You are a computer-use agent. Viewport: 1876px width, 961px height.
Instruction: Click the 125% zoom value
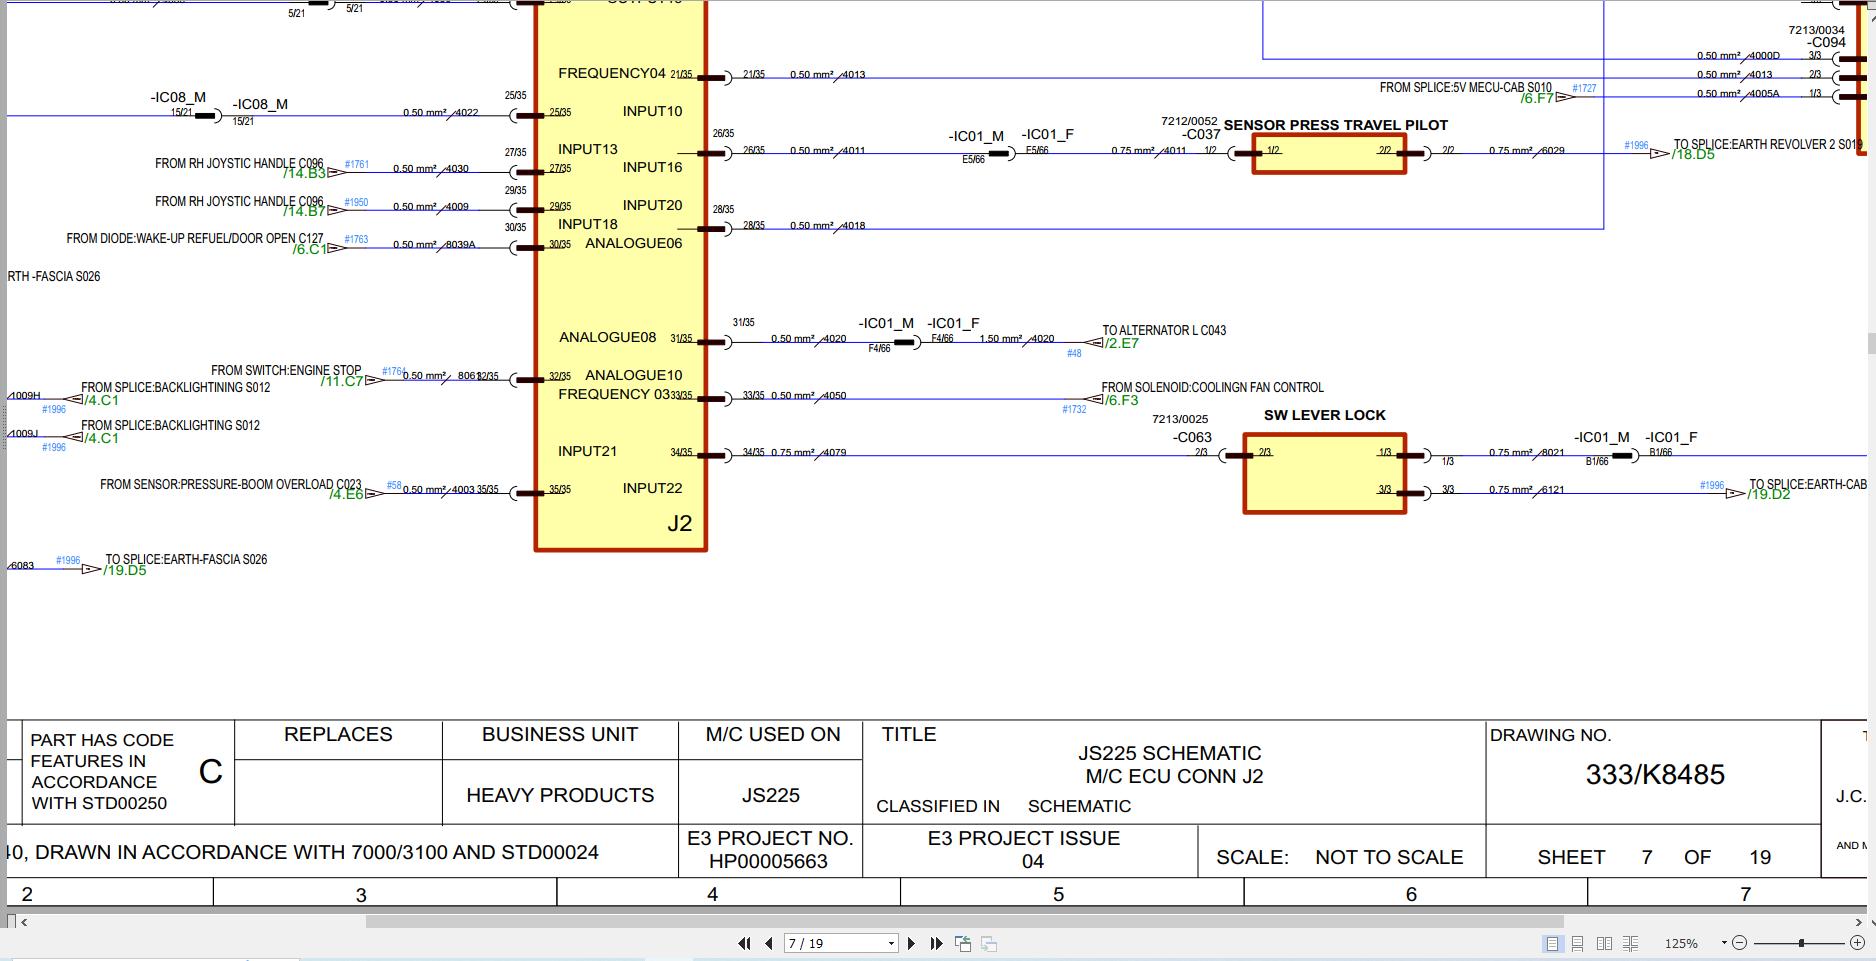(x=1681, y=943)
